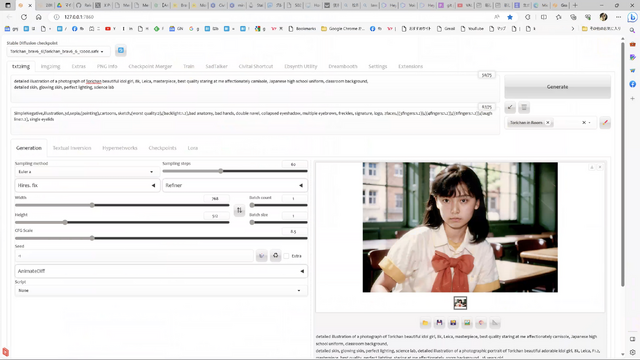Click the reuse seed recycle icon

pos(276,256)
